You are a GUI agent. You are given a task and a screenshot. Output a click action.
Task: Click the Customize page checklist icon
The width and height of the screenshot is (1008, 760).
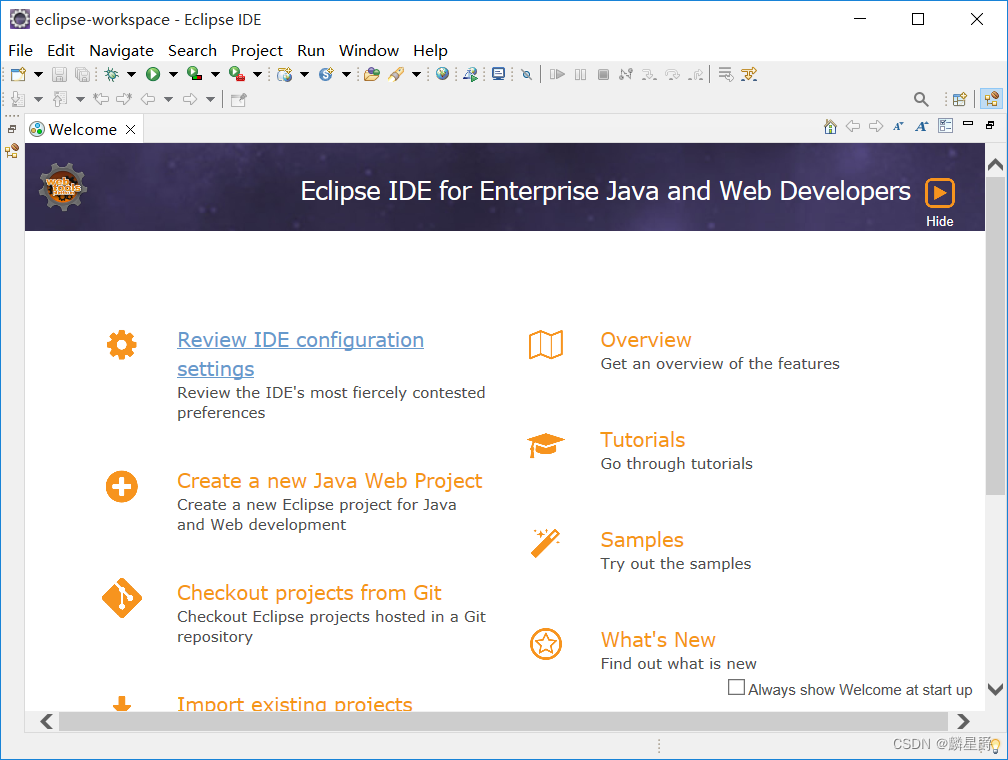pyautogui.click(x=946, y=126)
